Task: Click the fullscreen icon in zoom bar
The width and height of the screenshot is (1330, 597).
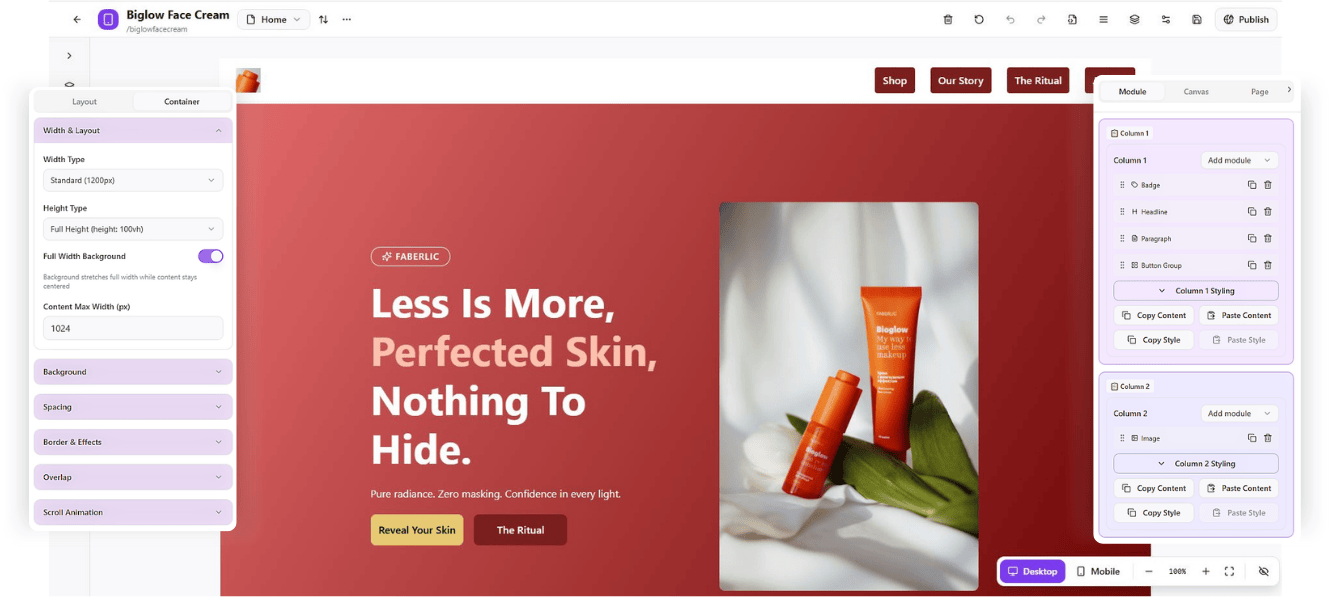Action: (x=1229, y=571)
